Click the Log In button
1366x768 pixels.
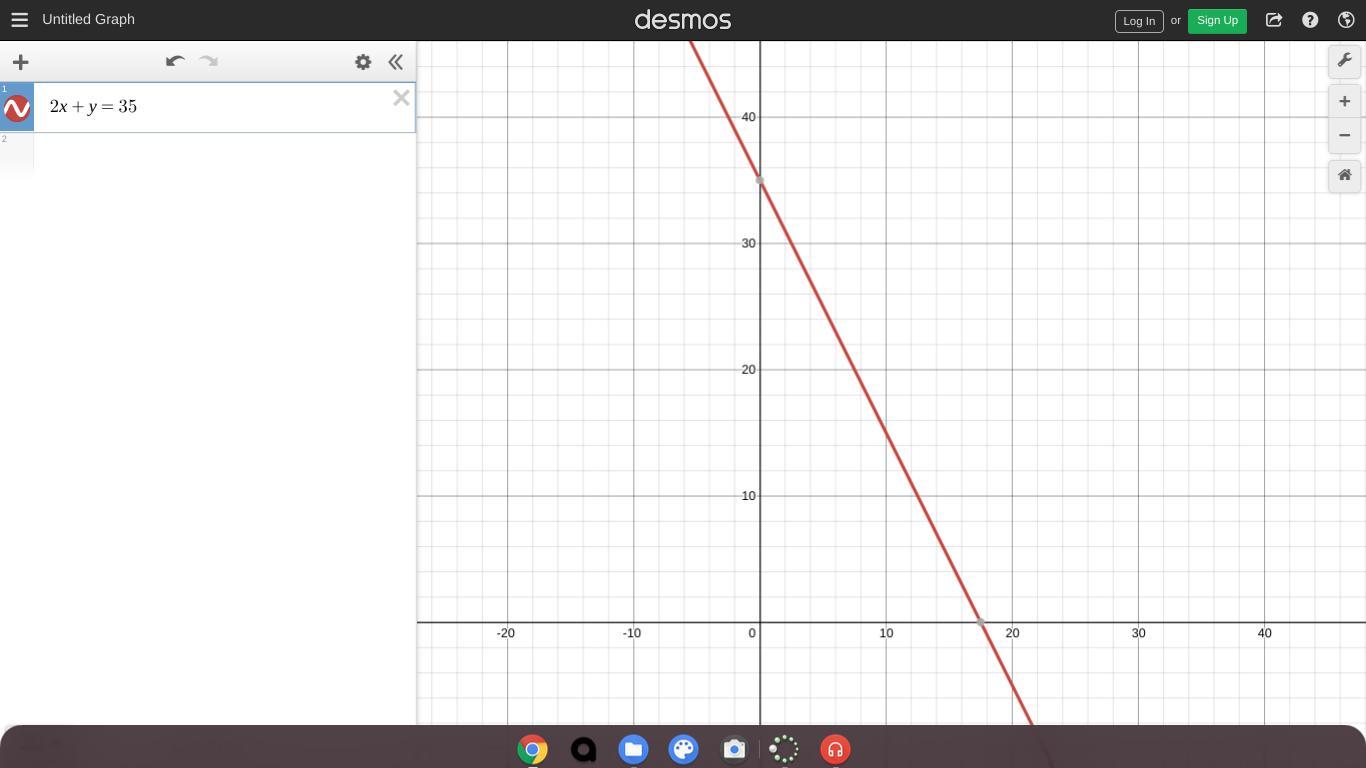coord(1139,20)
